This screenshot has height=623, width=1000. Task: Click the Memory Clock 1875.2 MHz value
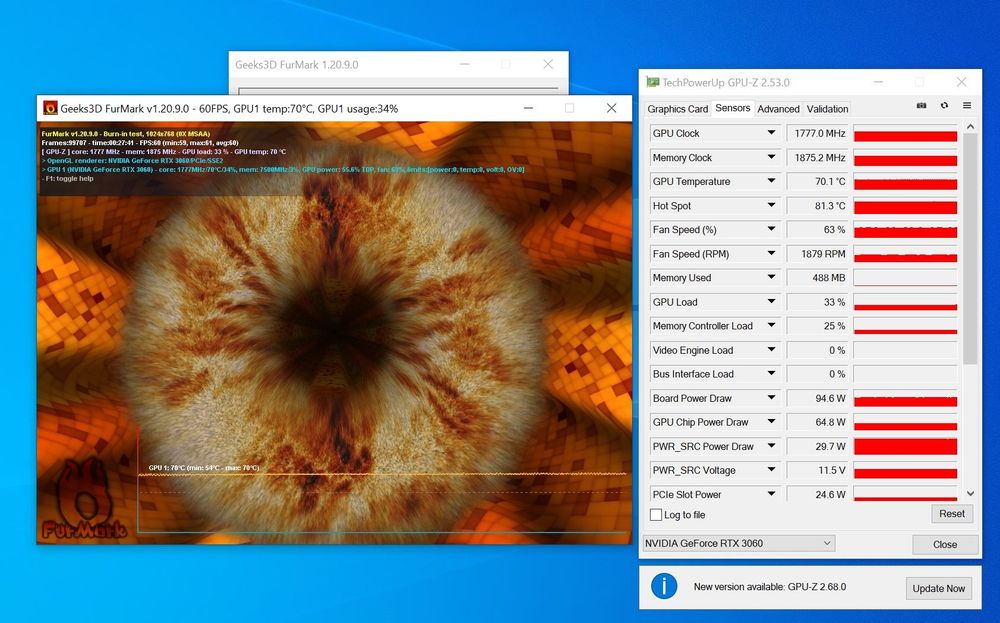pos(817,158)
